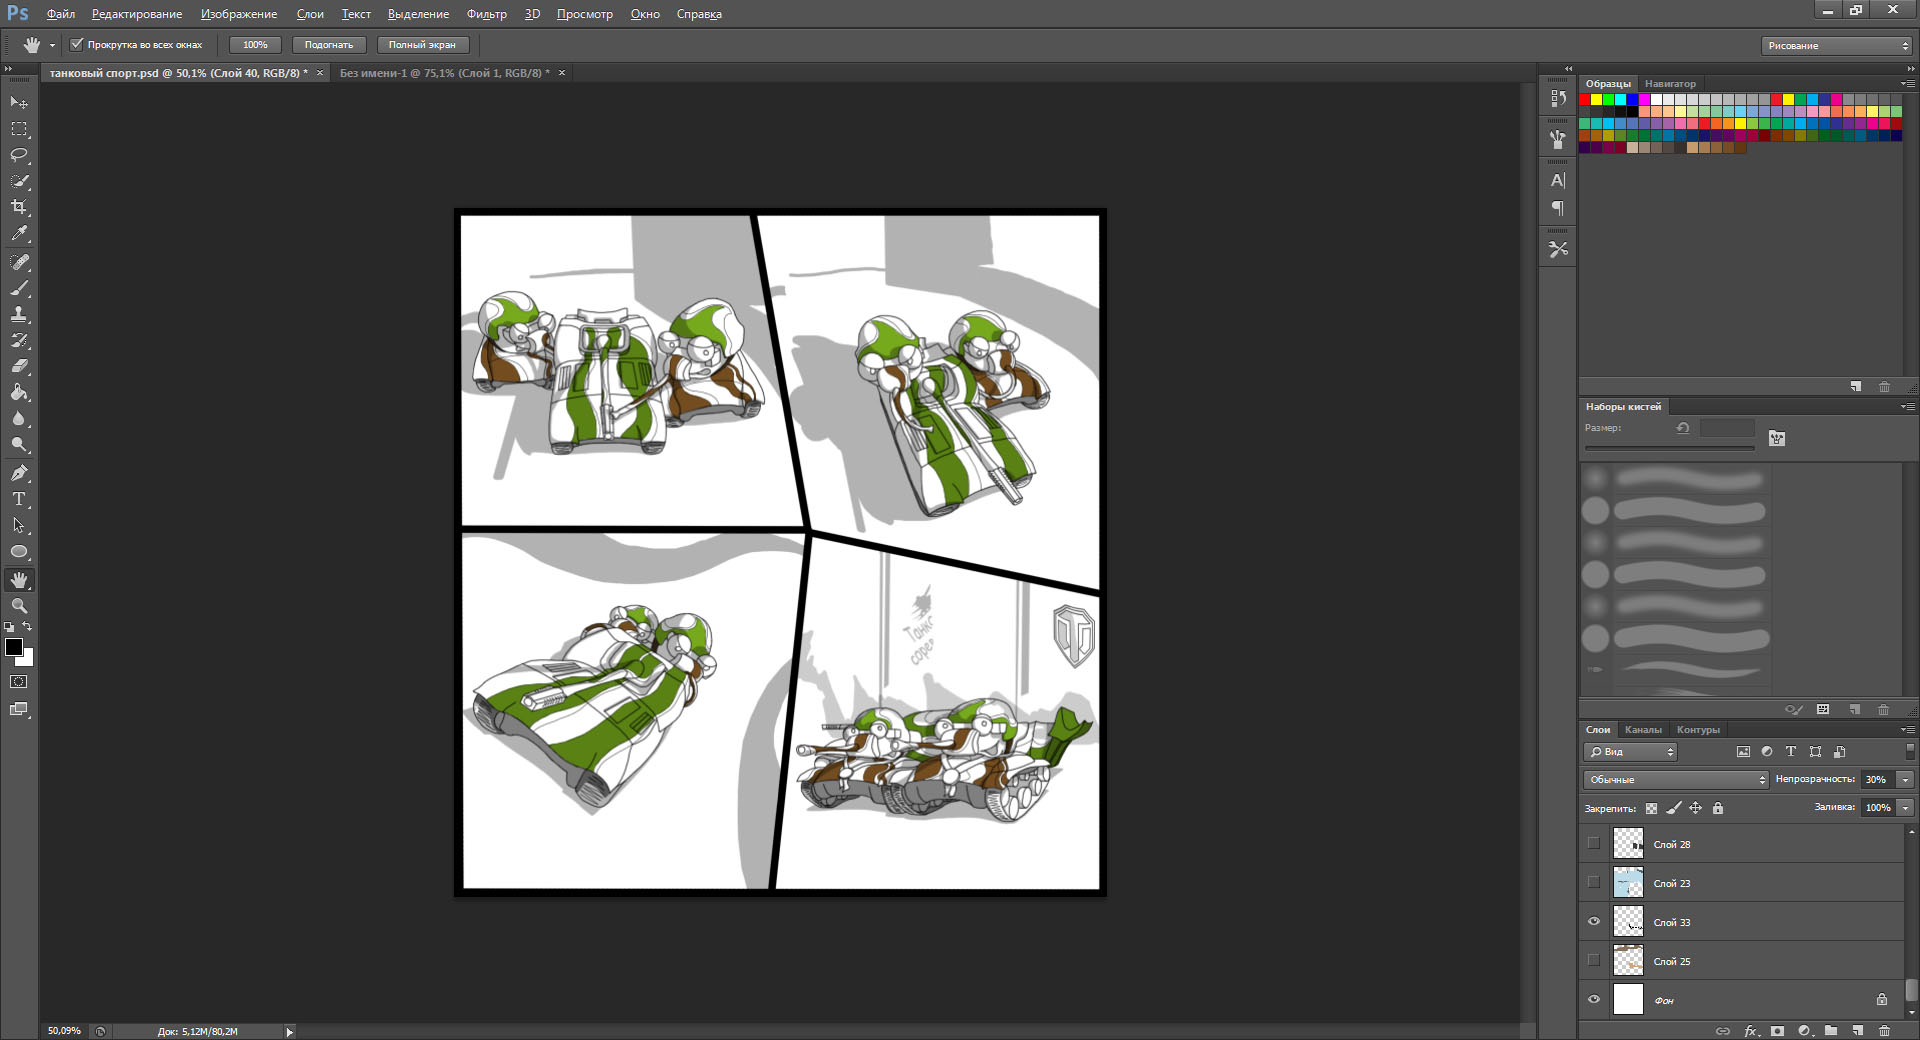Viewport: 1920px width, 1040px height.
Task: Pick the red swatch in Образцы
Action: [x=1585, y=100]
